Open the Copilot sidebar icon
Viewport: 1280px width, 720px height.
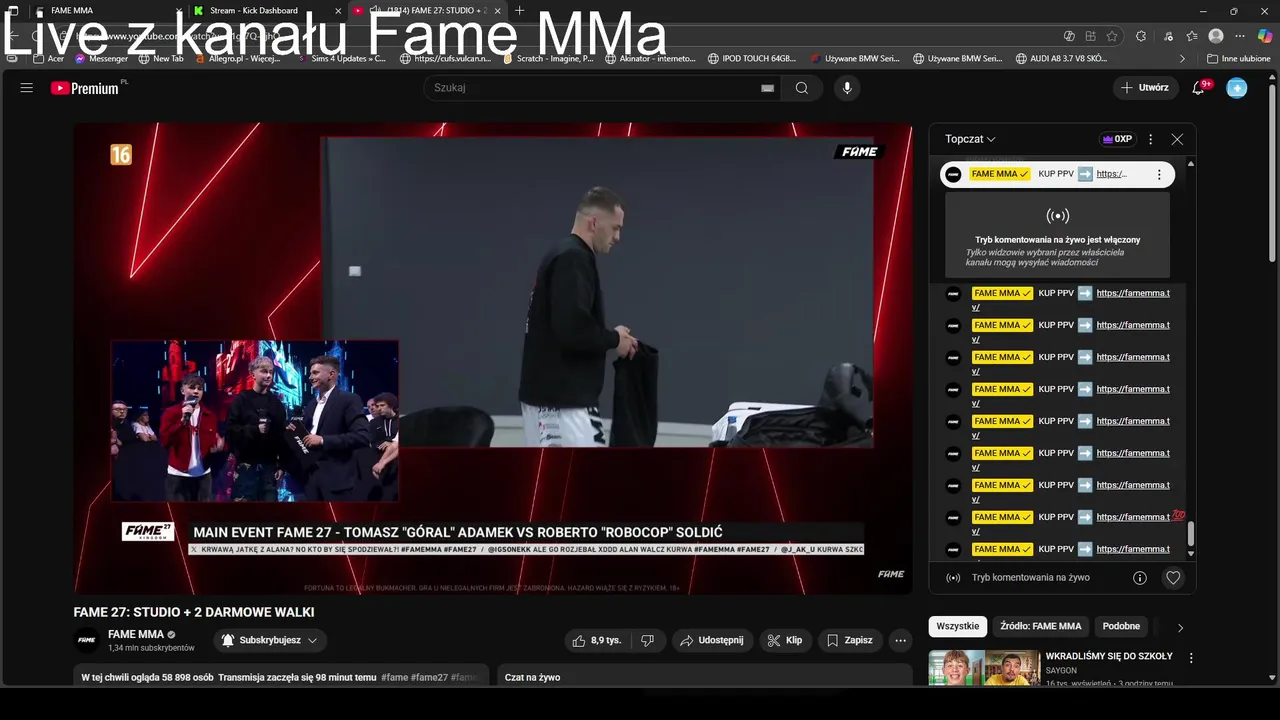(x=1265, y=36)
